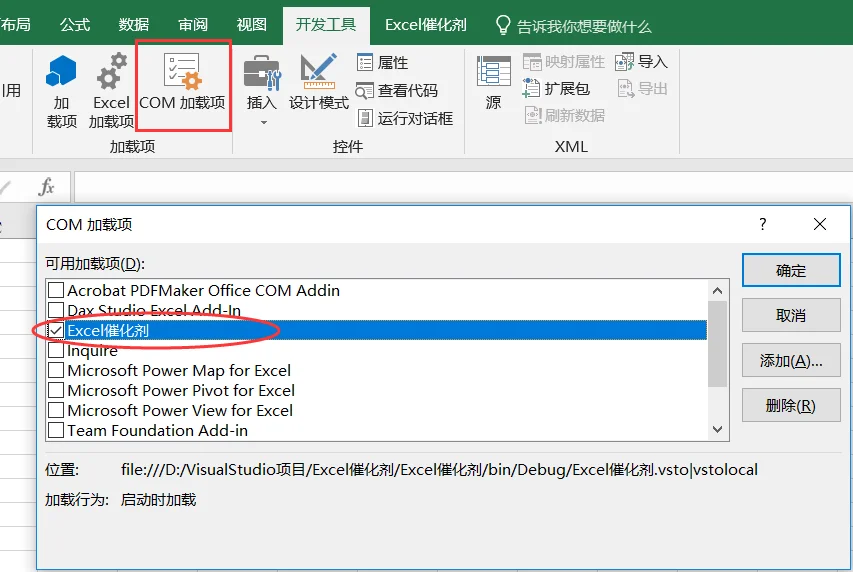Select the Inquire add-in row text
This screenshot has width=853, height=572.
point(92,351)
